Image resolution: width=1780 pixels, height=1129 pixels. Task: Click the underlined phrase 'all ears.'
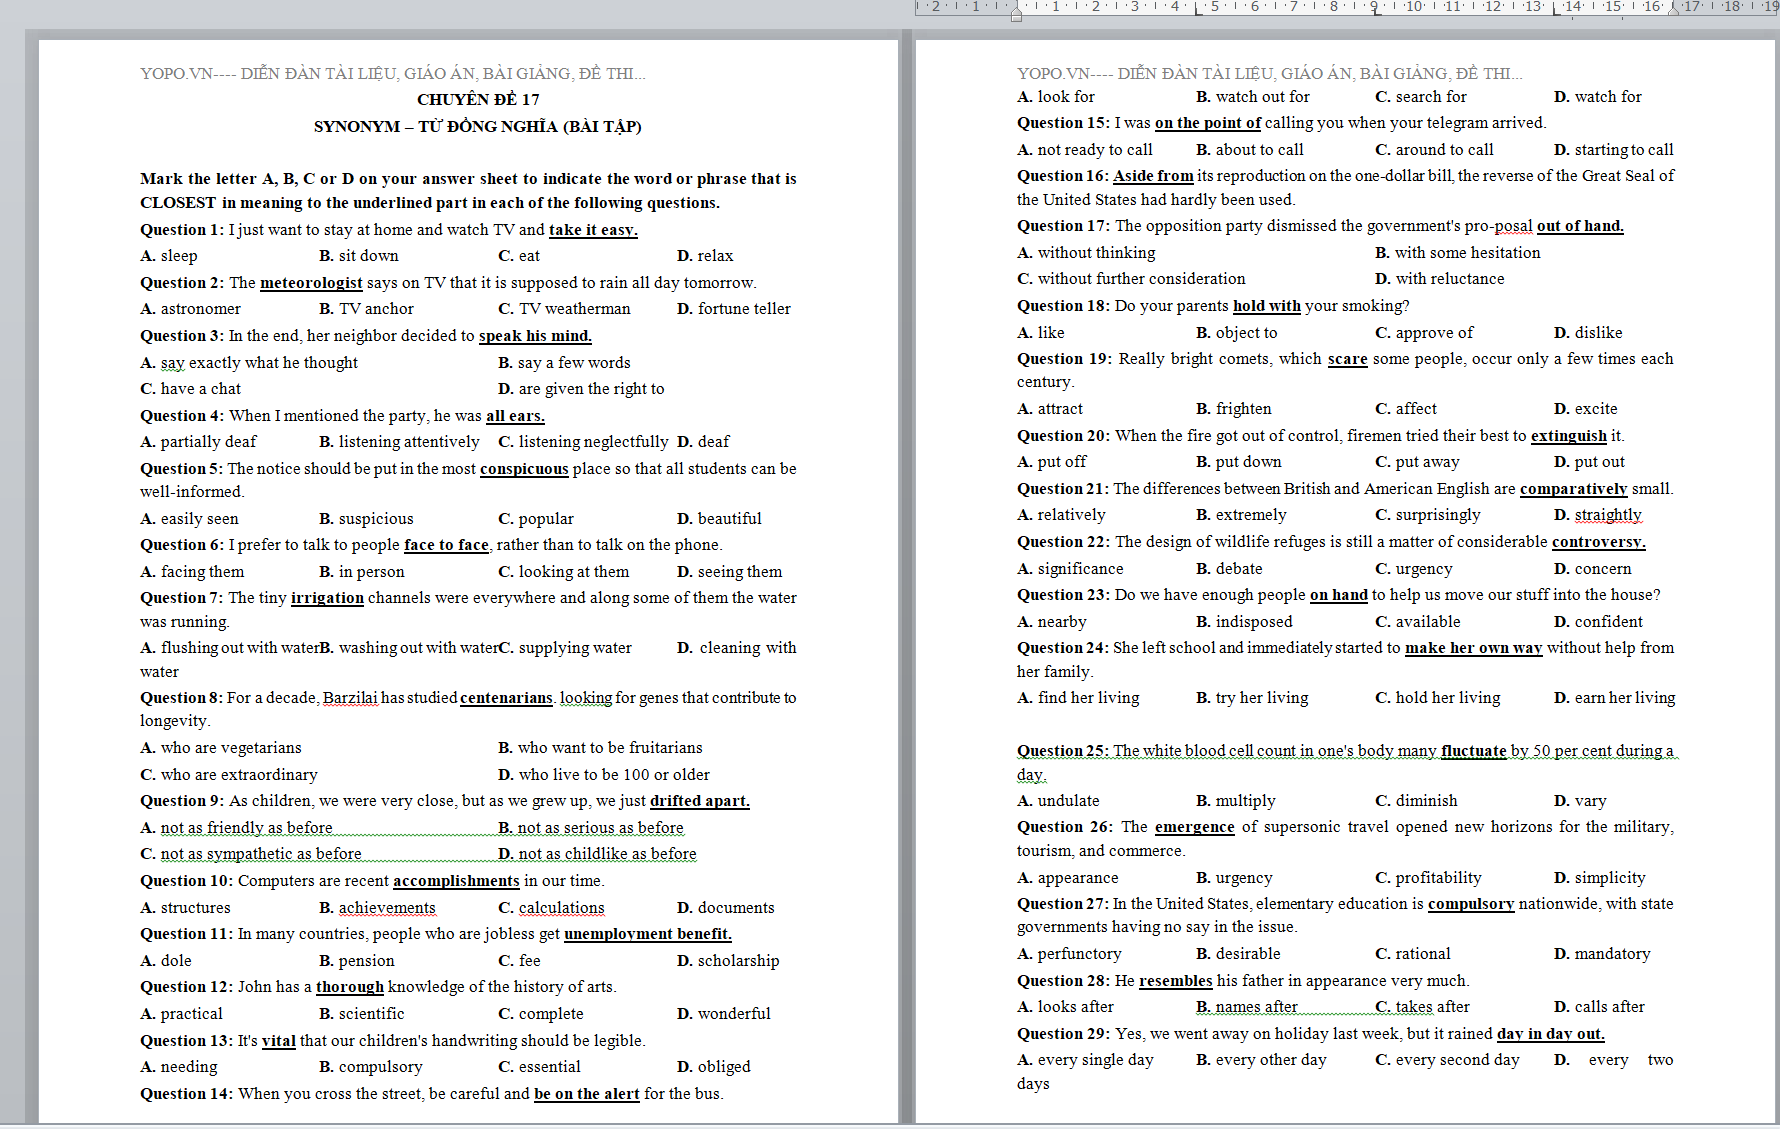pos(515,416)
